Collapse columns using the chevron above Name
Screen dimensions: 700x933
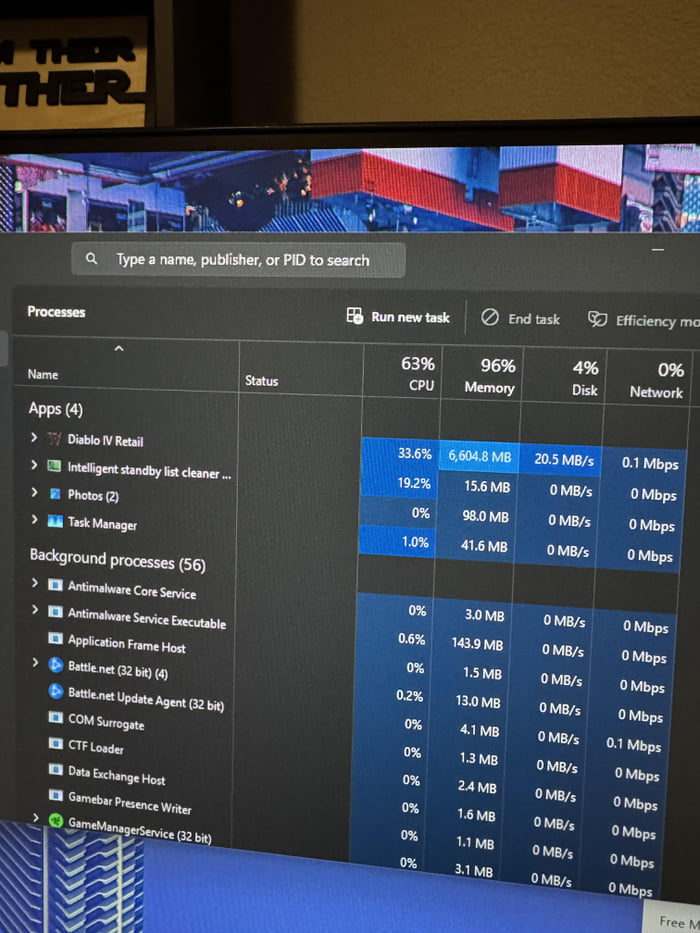pyautogui.click(x=119, y=349)
